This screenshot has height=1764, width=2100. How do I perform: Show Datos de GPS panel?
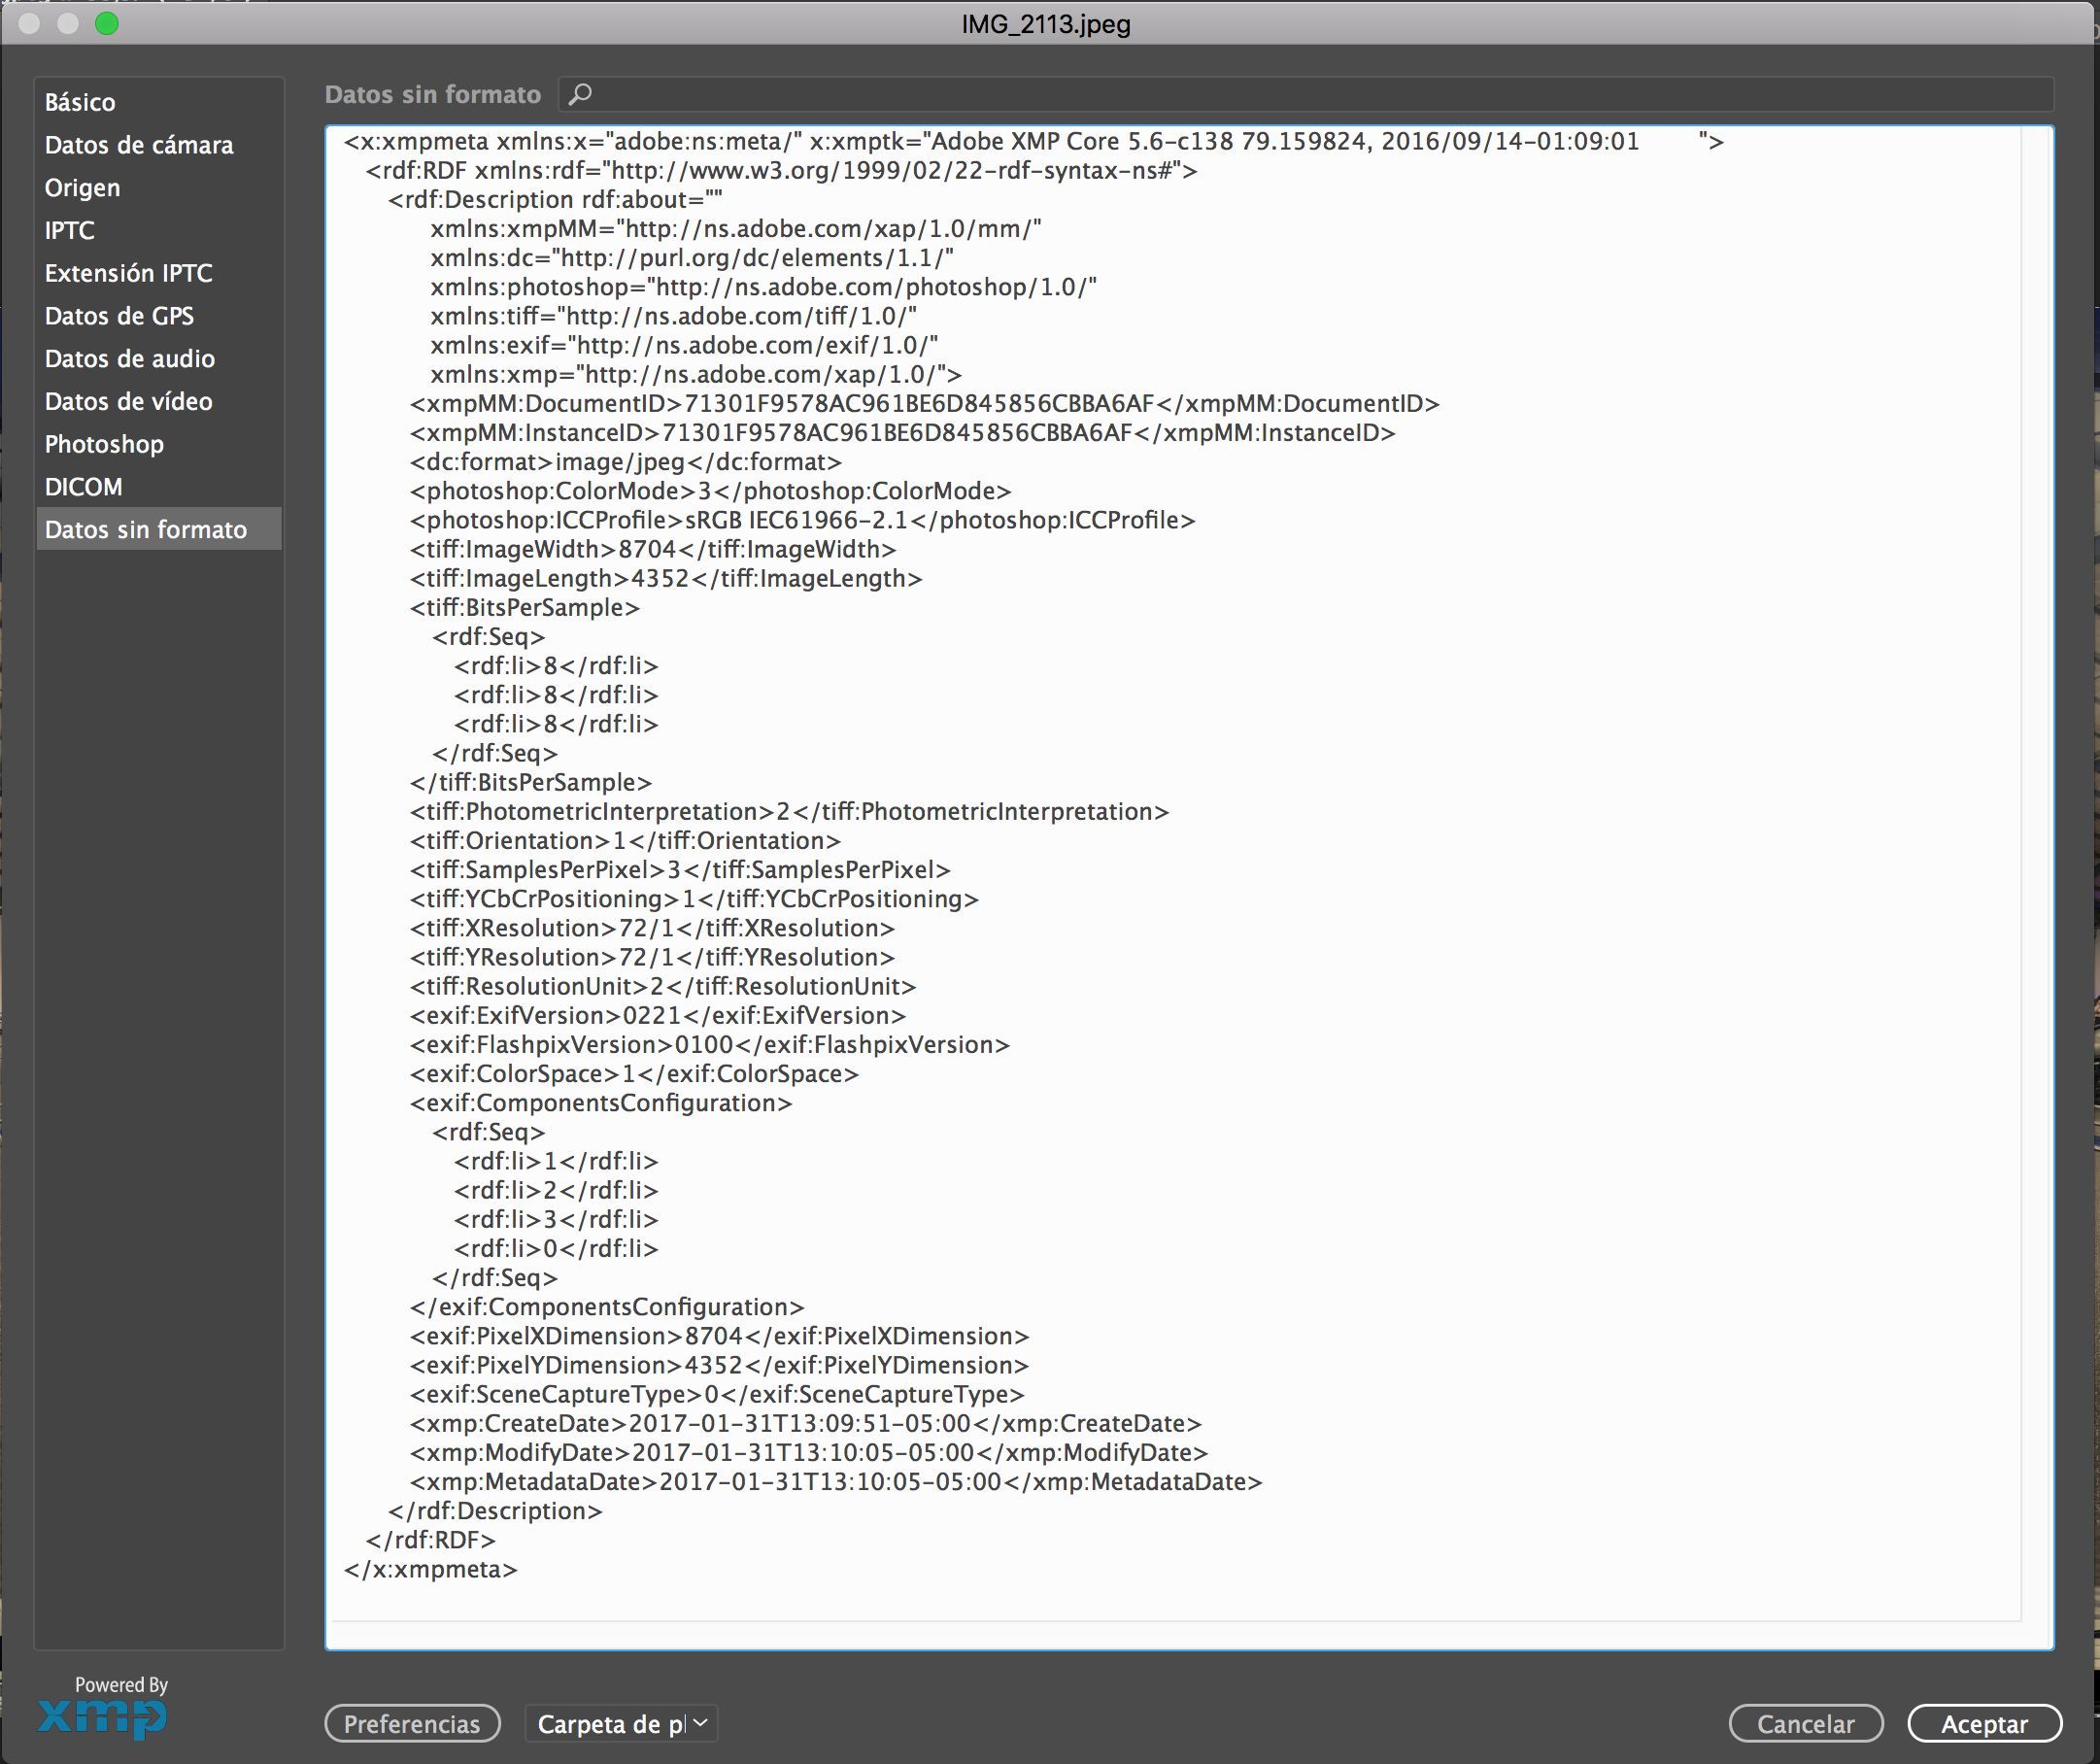point(119,316)
